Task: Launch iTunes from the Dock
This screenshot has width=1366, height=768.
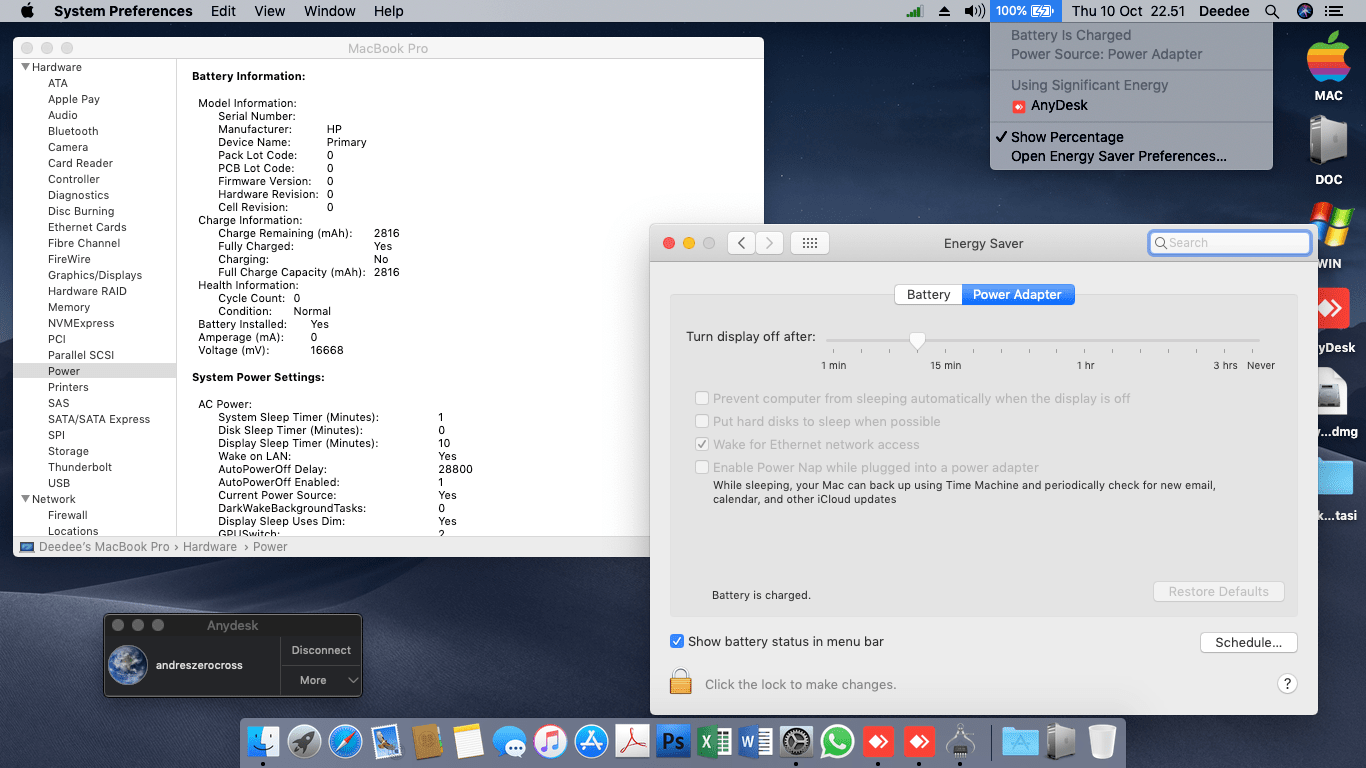Action: pyautogui.click(x=550, y=741)
